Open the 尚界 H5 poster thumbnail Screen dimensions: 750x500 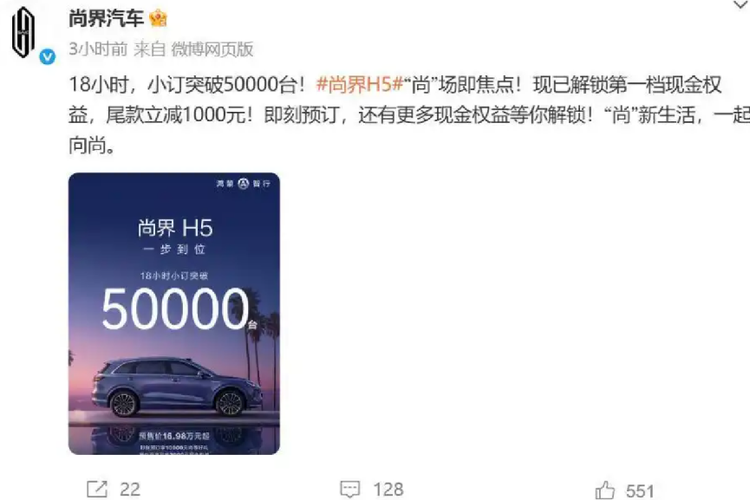(174, 313)
